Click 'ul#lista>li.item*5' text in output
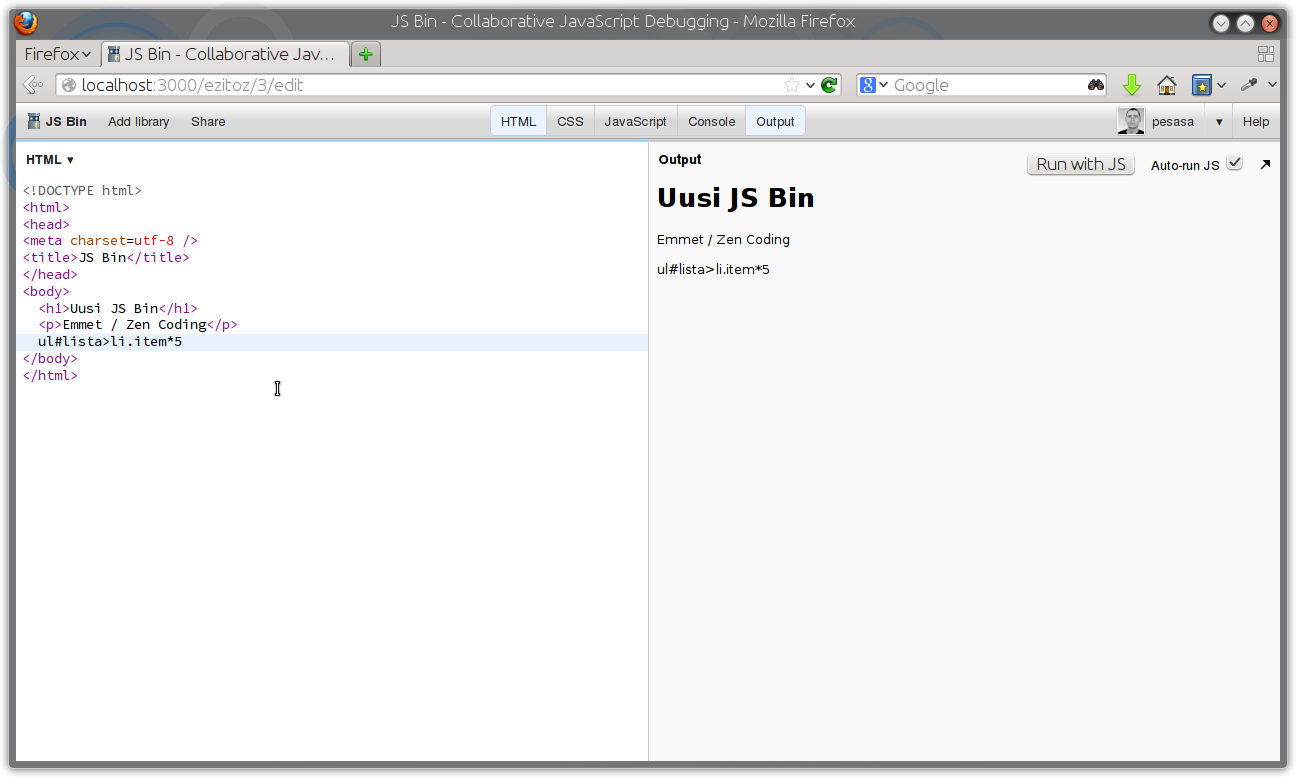1296x777 pixels. point(713,270)
